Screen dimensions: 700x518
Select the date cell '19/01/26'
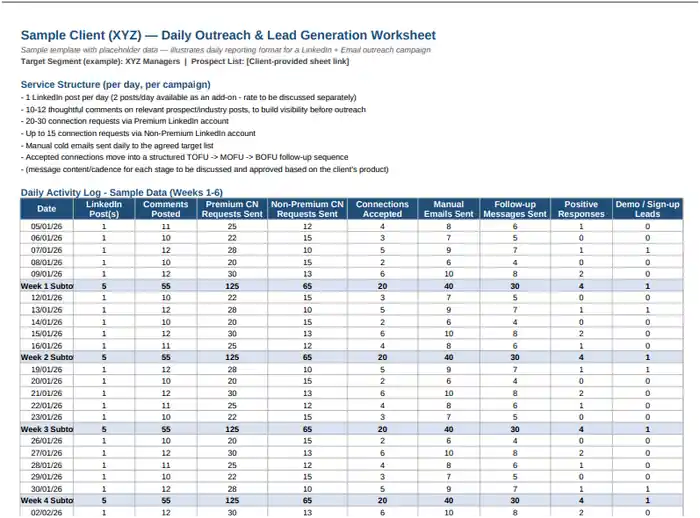(46, 369)
